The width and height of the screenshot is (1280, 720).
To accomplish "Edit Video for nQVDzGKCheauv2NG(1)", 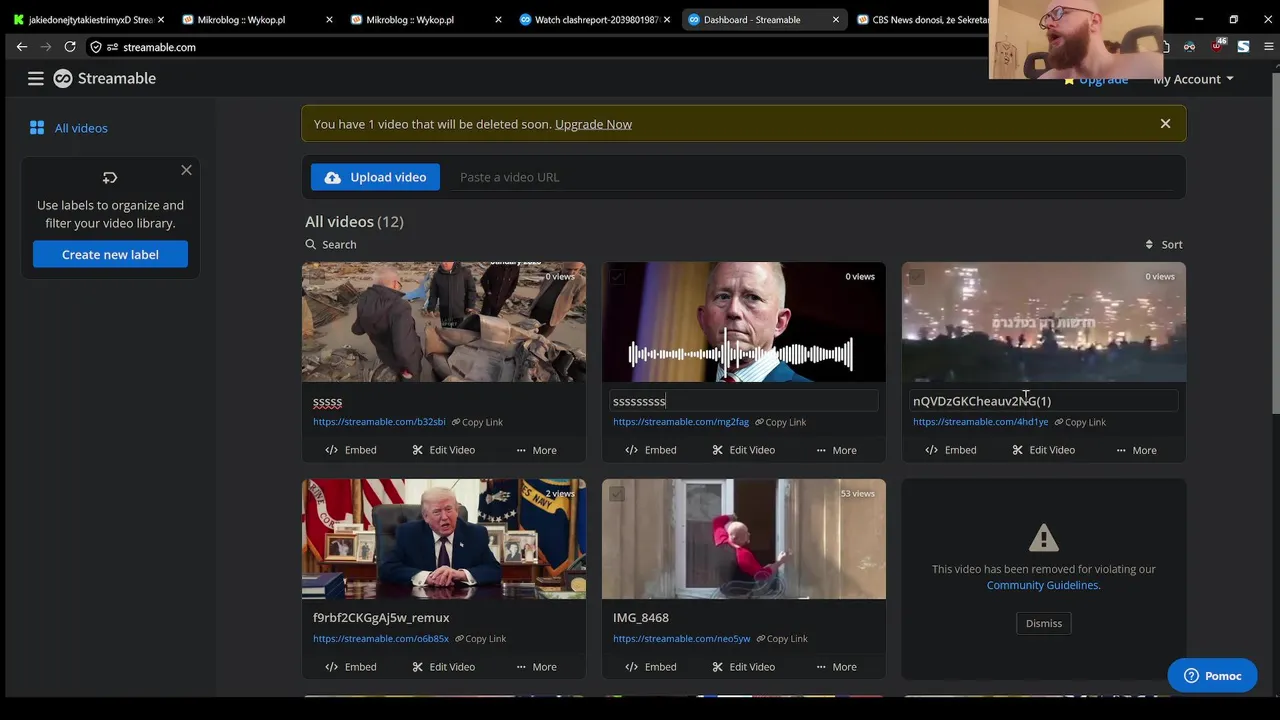I will tap(1044, 450).
